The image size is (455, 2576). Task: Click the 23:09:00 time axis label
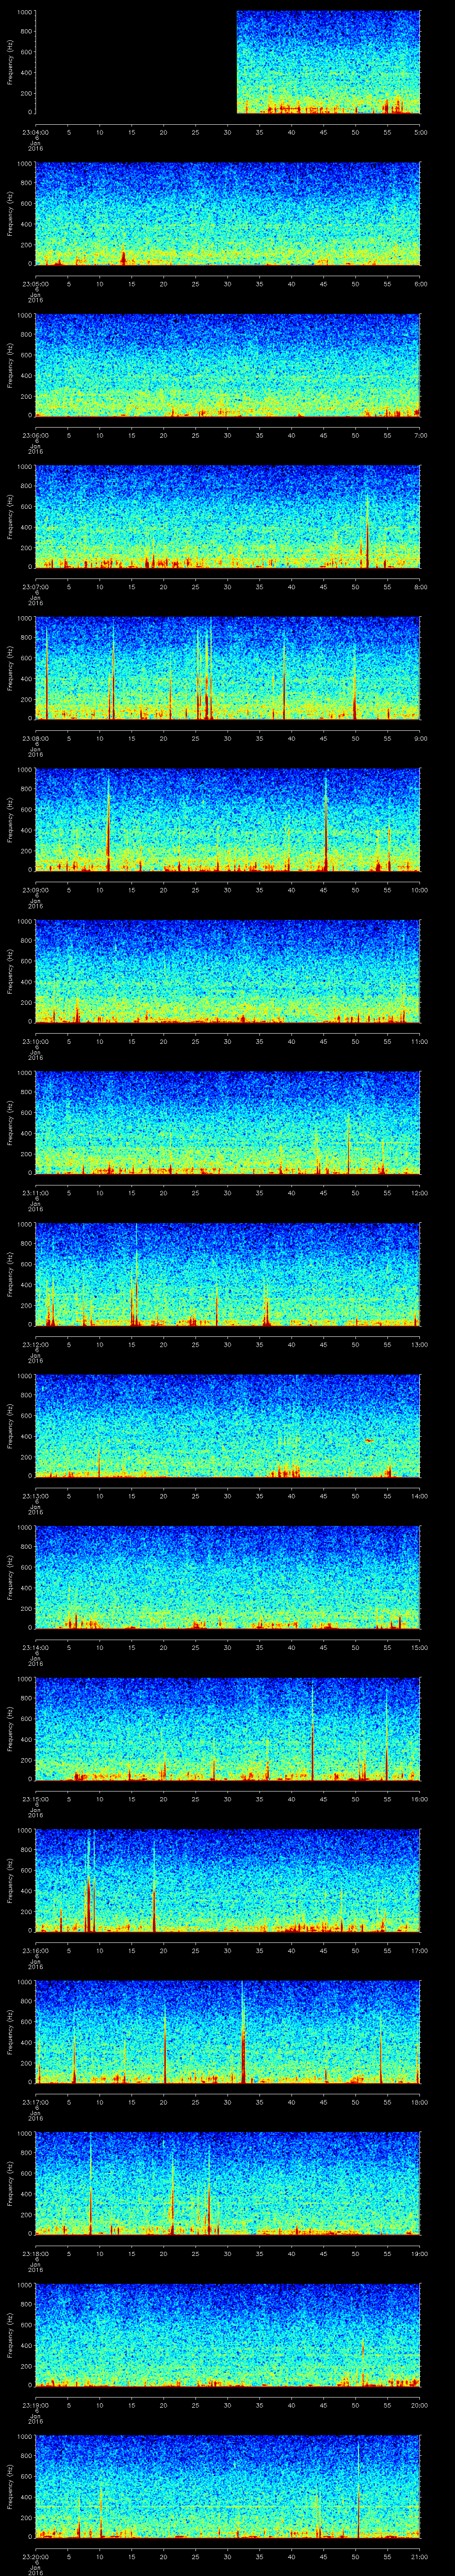[35, 890]
